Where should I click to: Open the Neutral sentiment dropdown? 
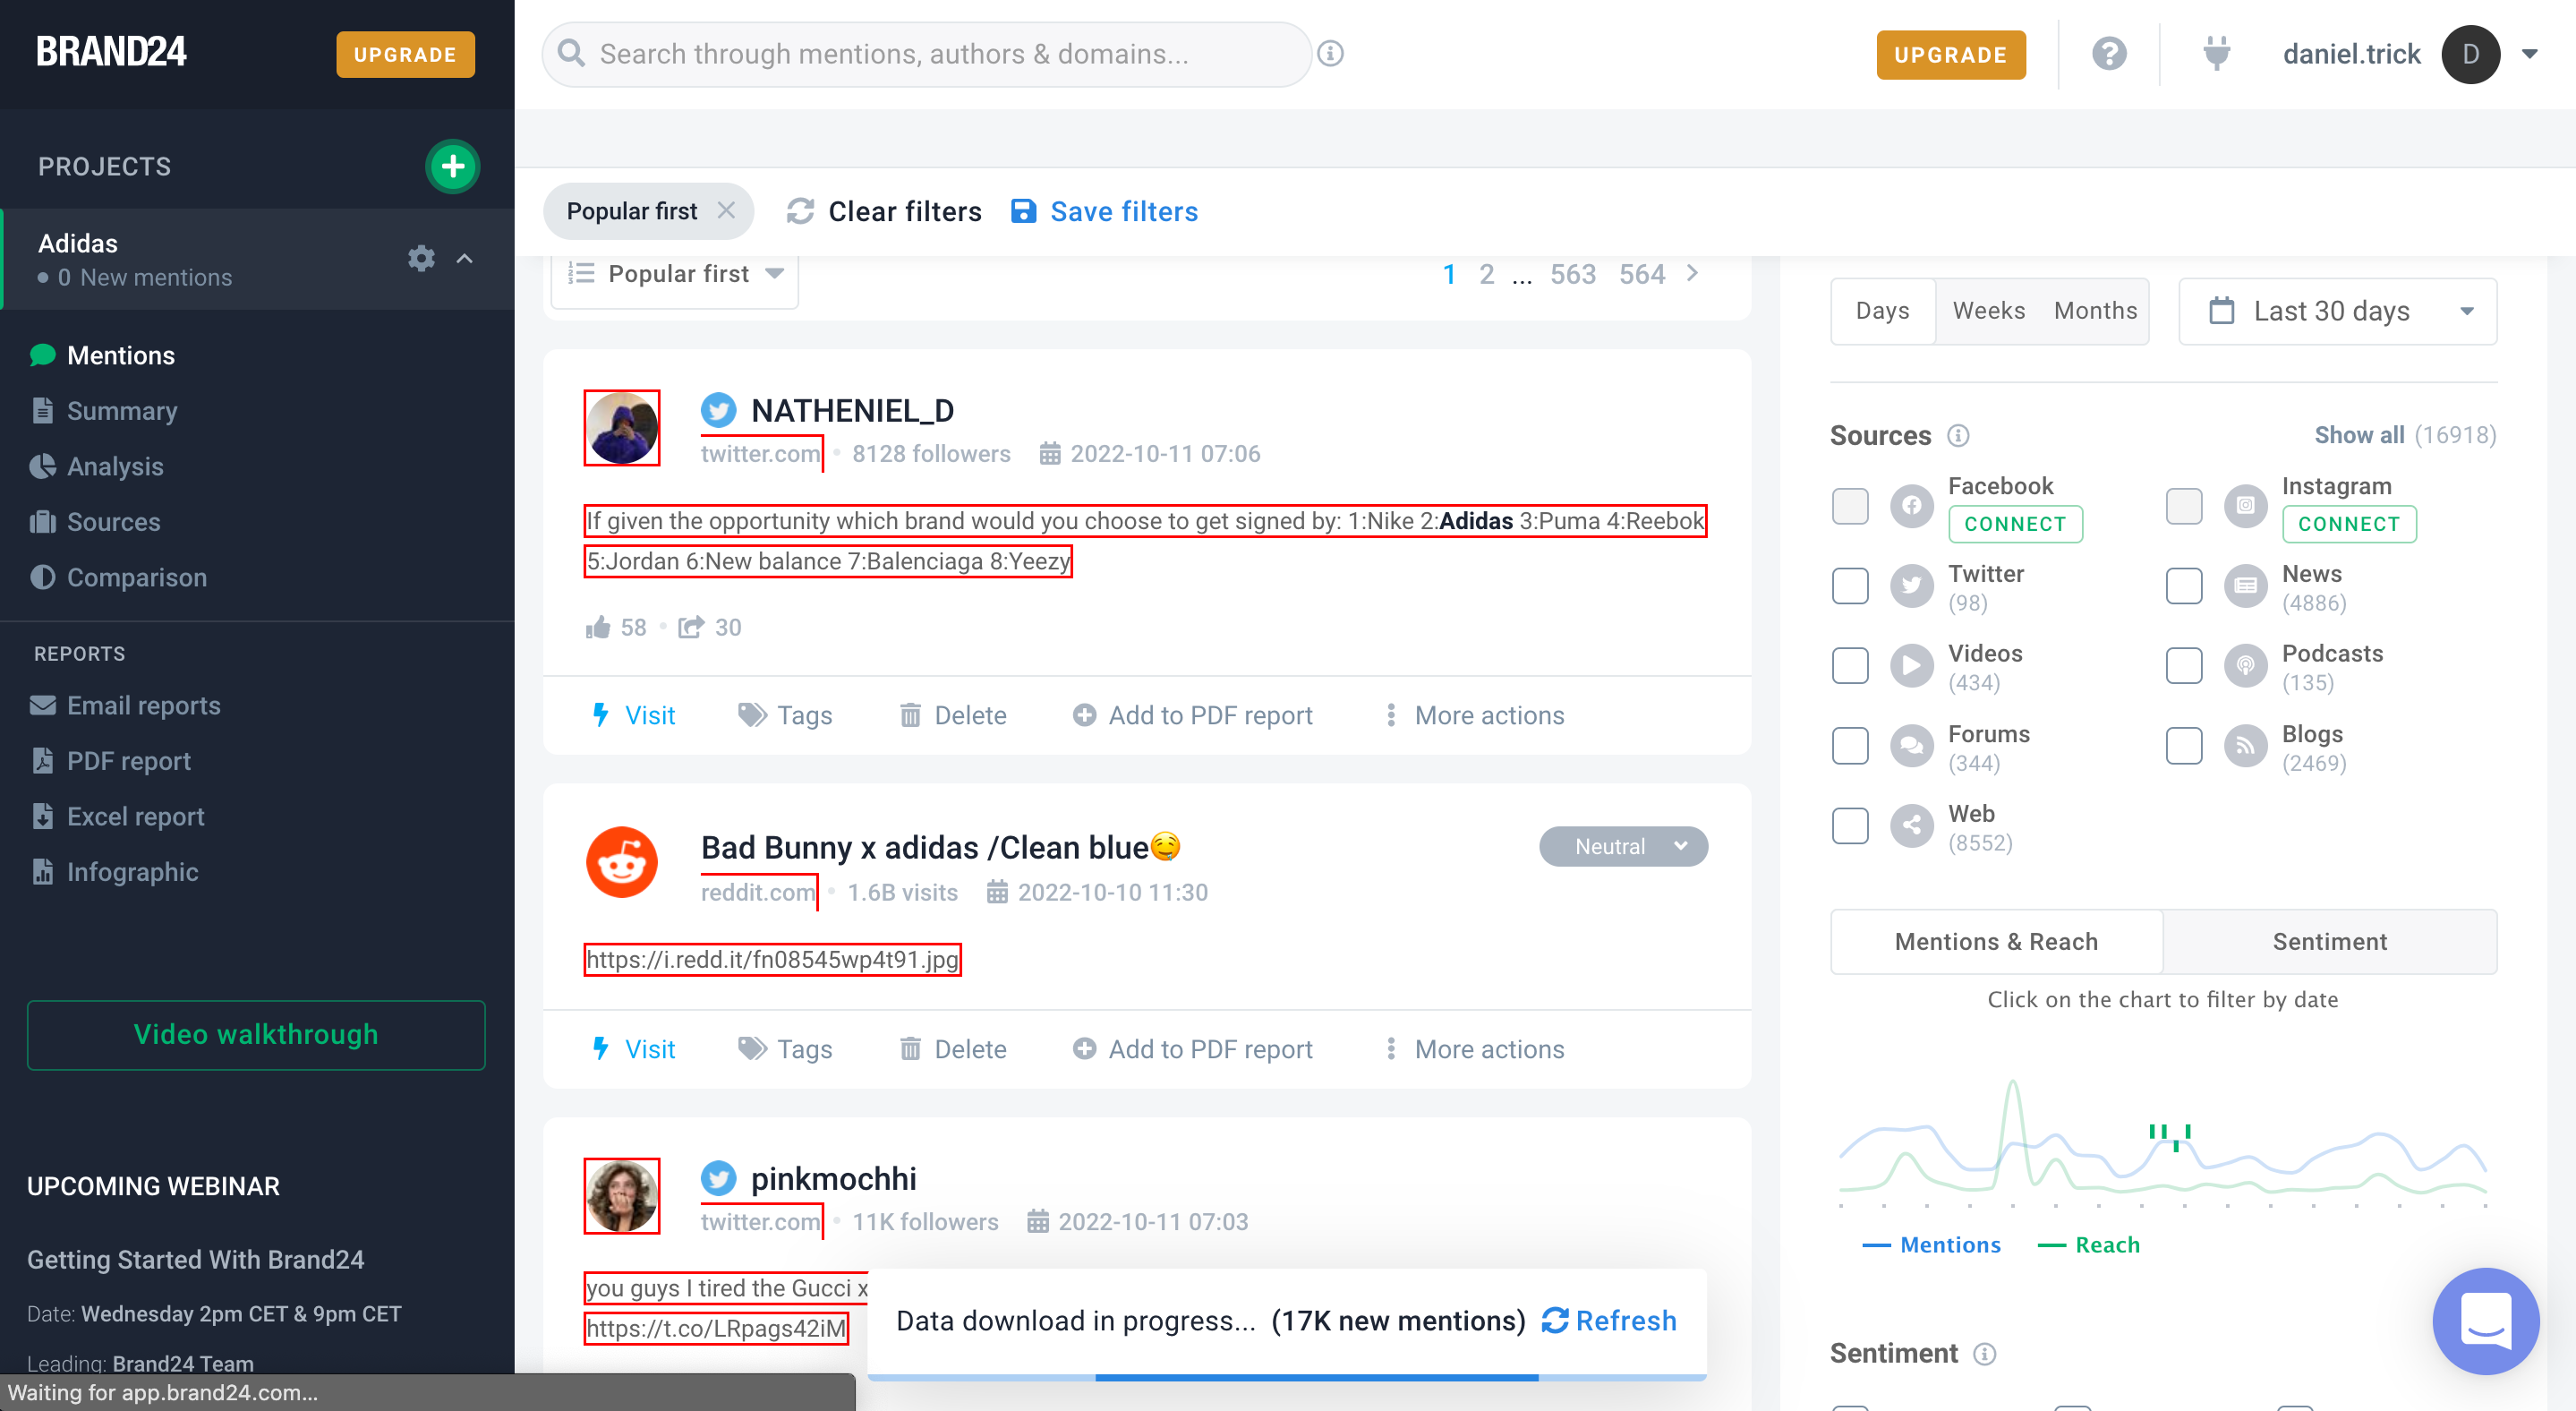click(x=1623, y=846)
